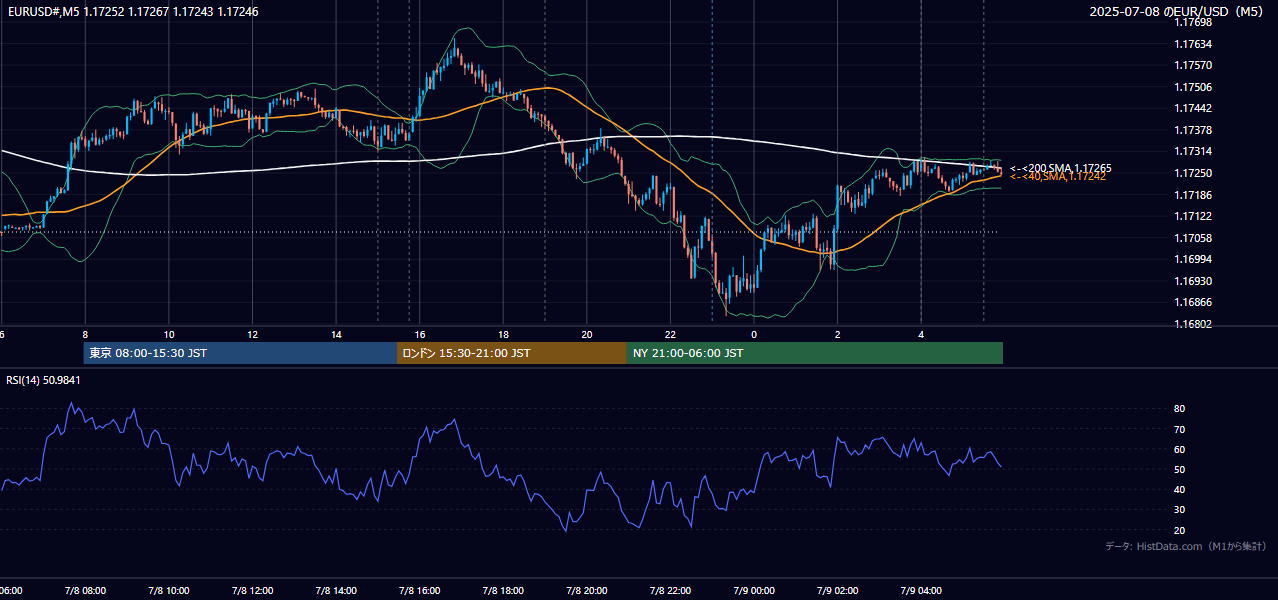The height and width of the screenshot is (600, 1278).
Task: Click the bottom time label 7/8 08:00
Action: click(x=84, y=591)
